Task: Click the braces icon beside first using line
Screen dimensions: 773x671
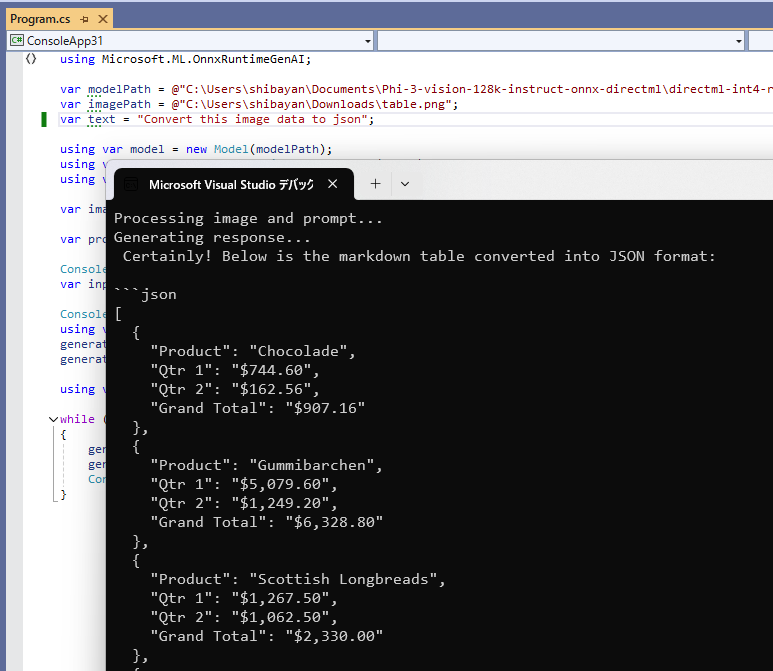Action: [31, 59]
